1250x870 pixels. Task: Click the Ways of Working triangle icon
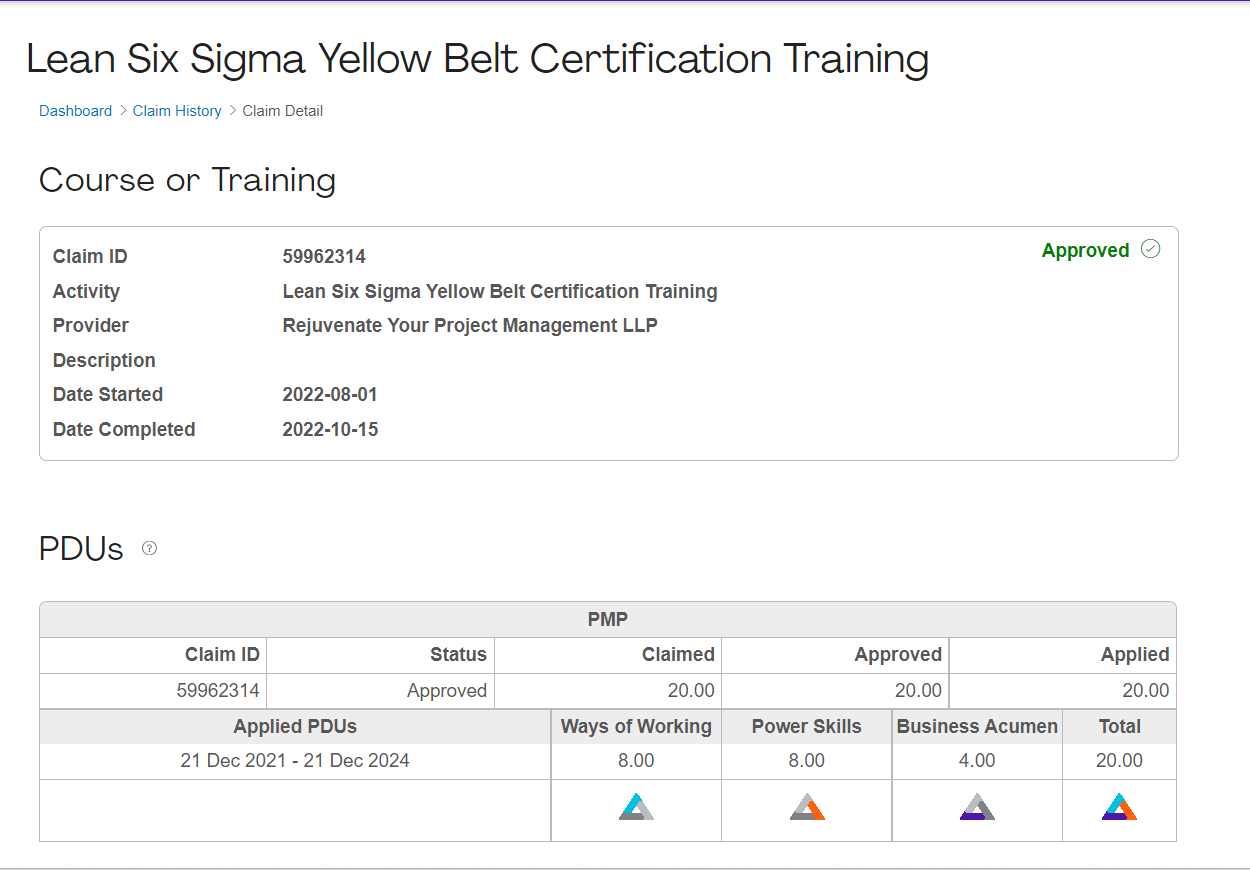636,807
